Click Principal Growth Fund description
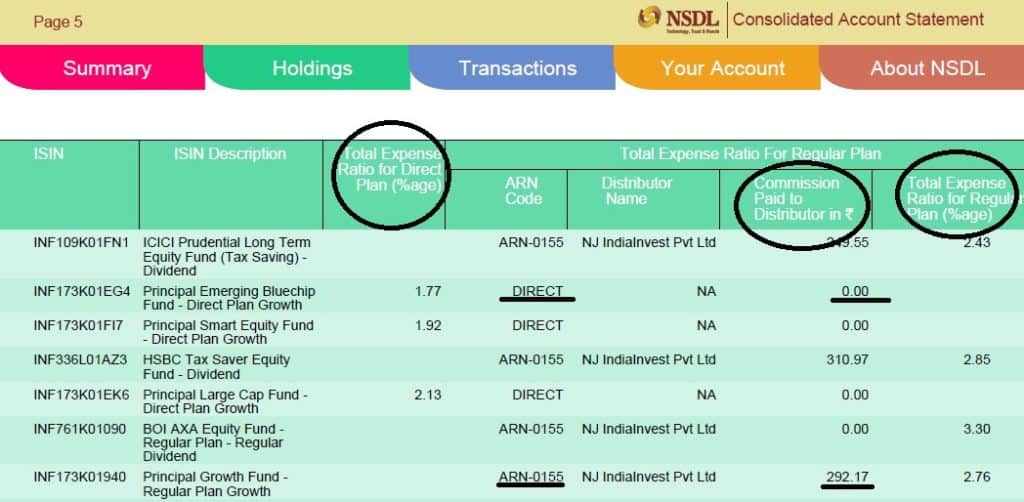 coord(215,484)
